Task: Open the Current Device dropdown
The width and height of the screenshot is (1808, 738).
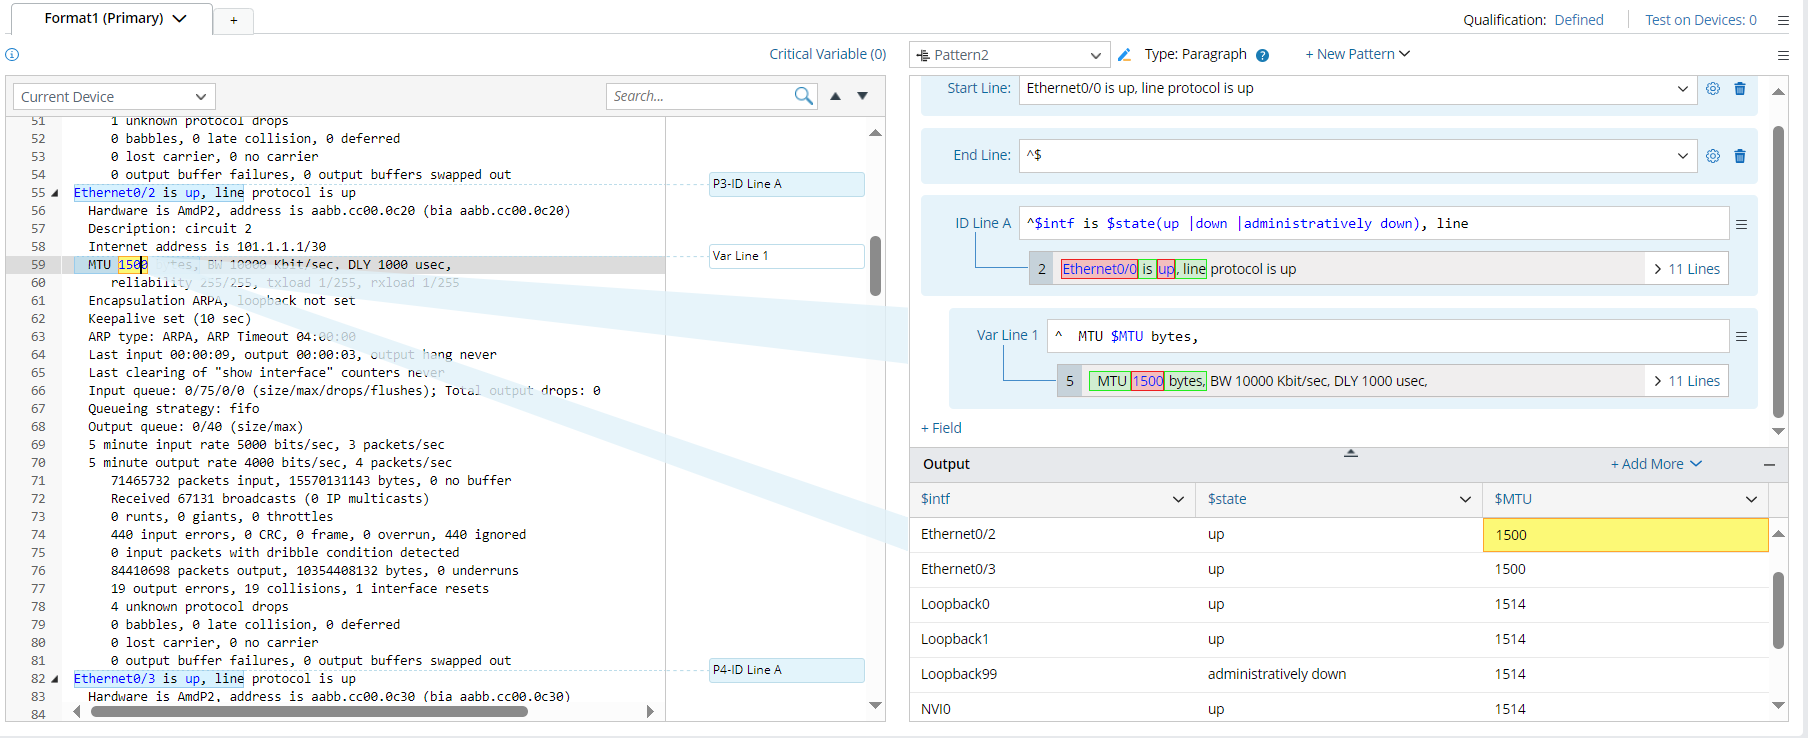Action: coord(114,97)
